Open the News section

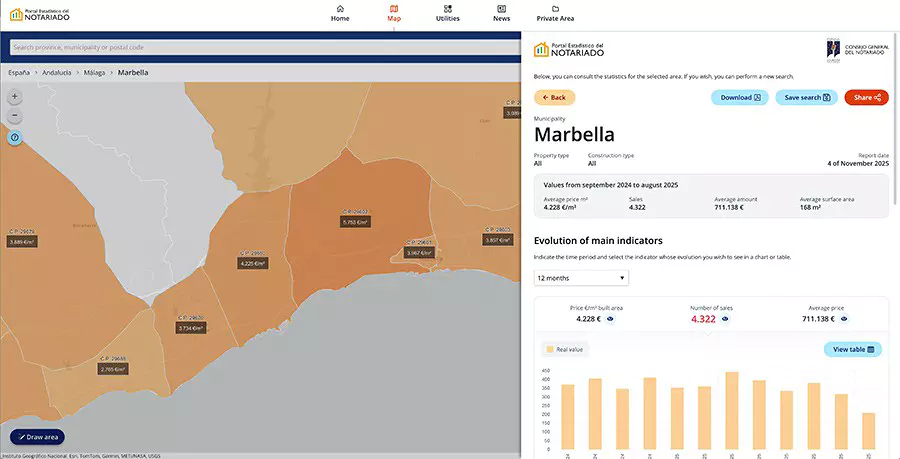point(501,13)
